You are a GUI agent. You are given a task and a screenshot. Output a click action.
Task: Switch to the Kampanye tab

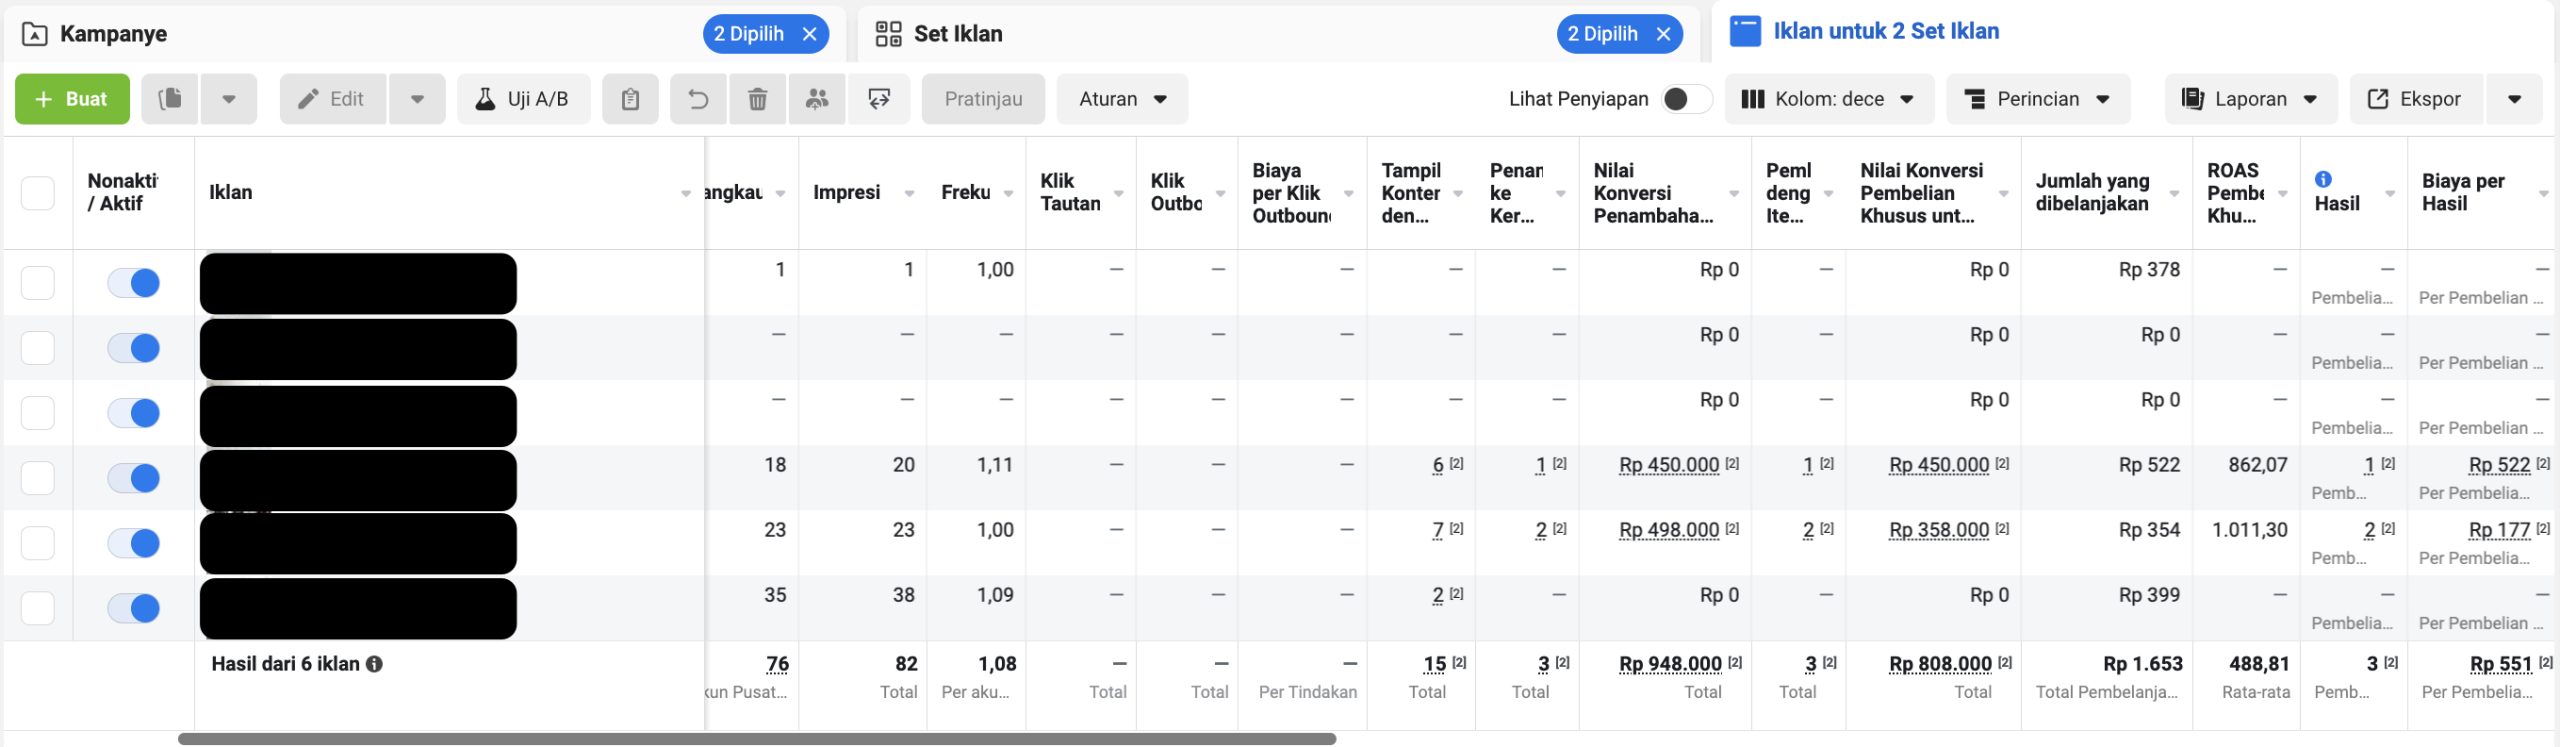[x=112, y=34]
